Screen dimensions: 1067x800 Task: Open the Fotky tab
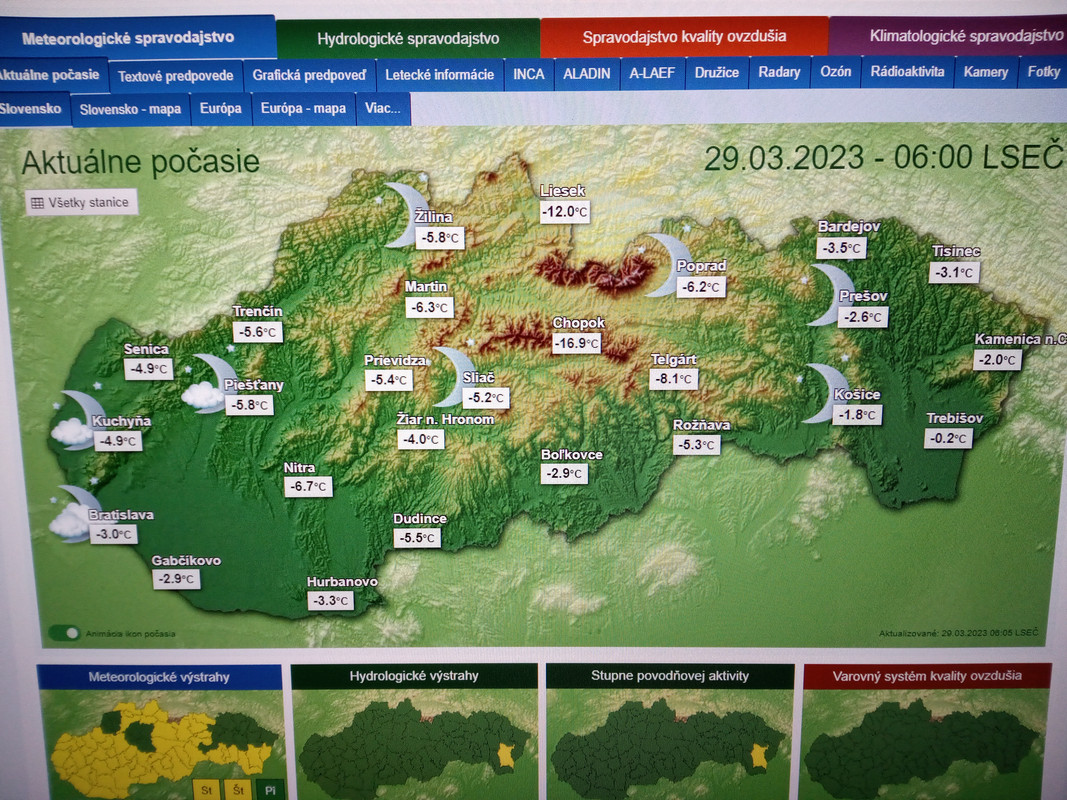point(1043,71)
